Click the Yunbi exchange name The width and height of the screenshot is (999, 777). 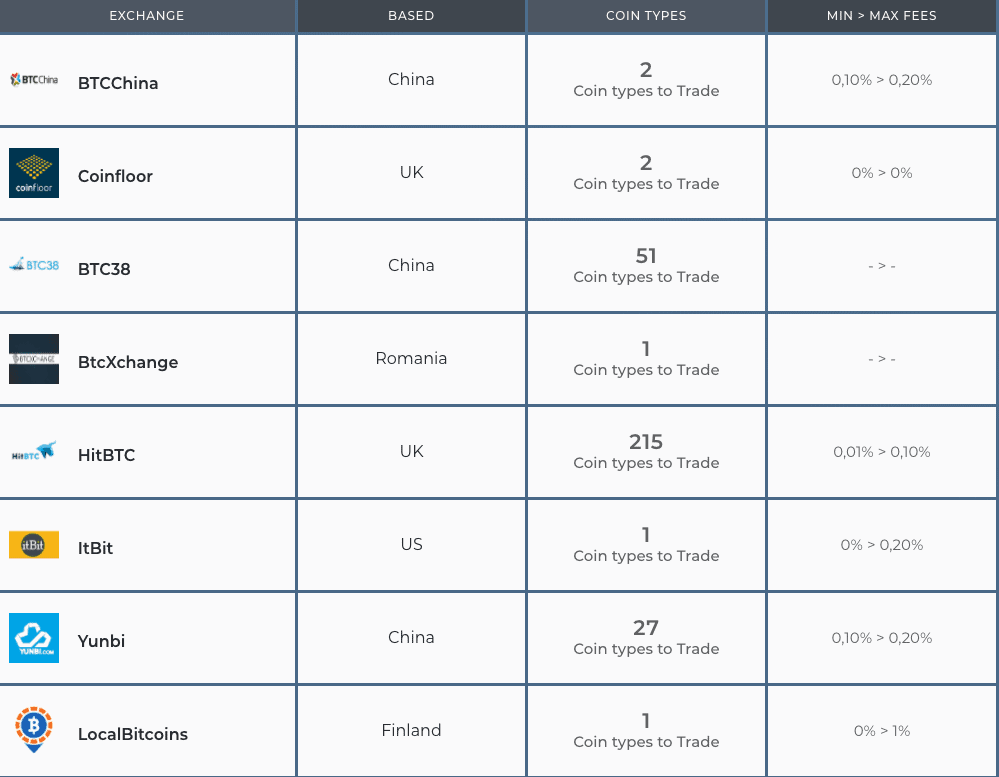(x=101, y=641)
